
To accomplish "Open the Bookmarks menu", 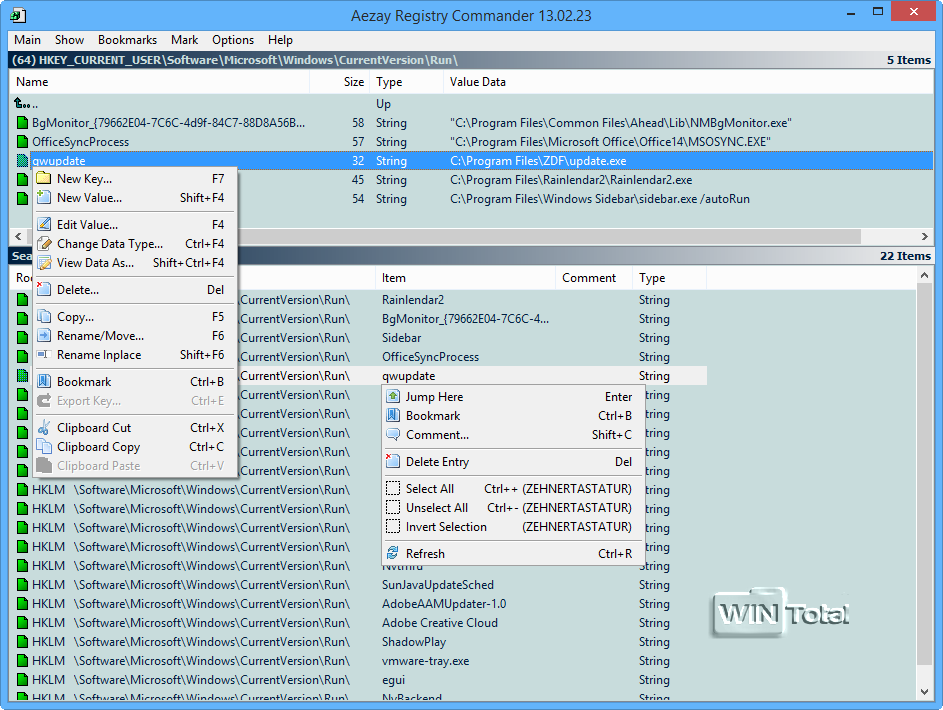I will point(127,40).
